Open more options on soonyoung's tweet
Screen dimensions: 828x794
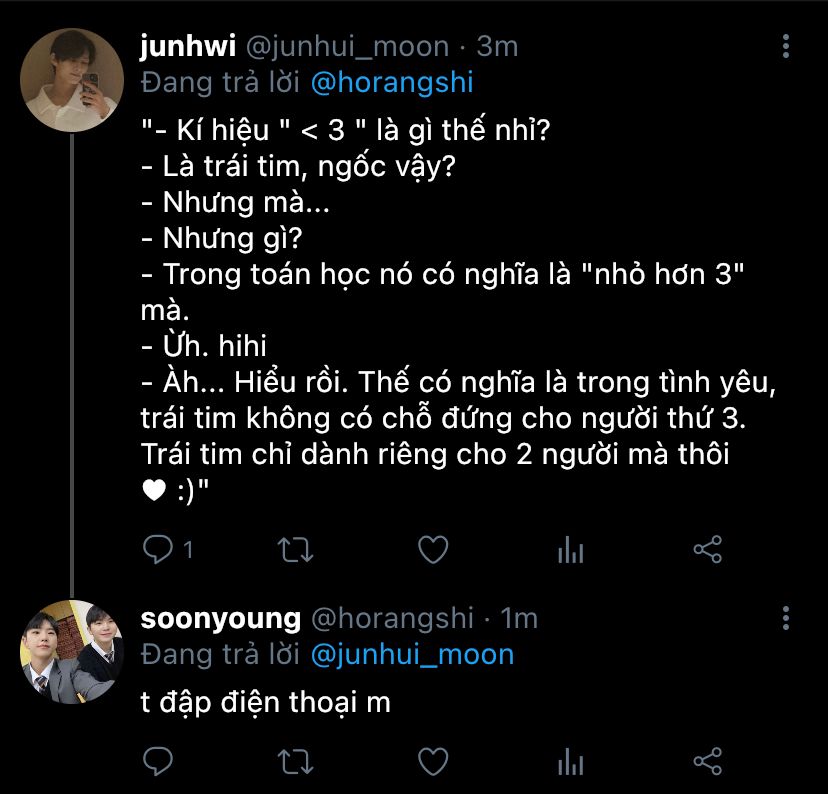(787, 618)
